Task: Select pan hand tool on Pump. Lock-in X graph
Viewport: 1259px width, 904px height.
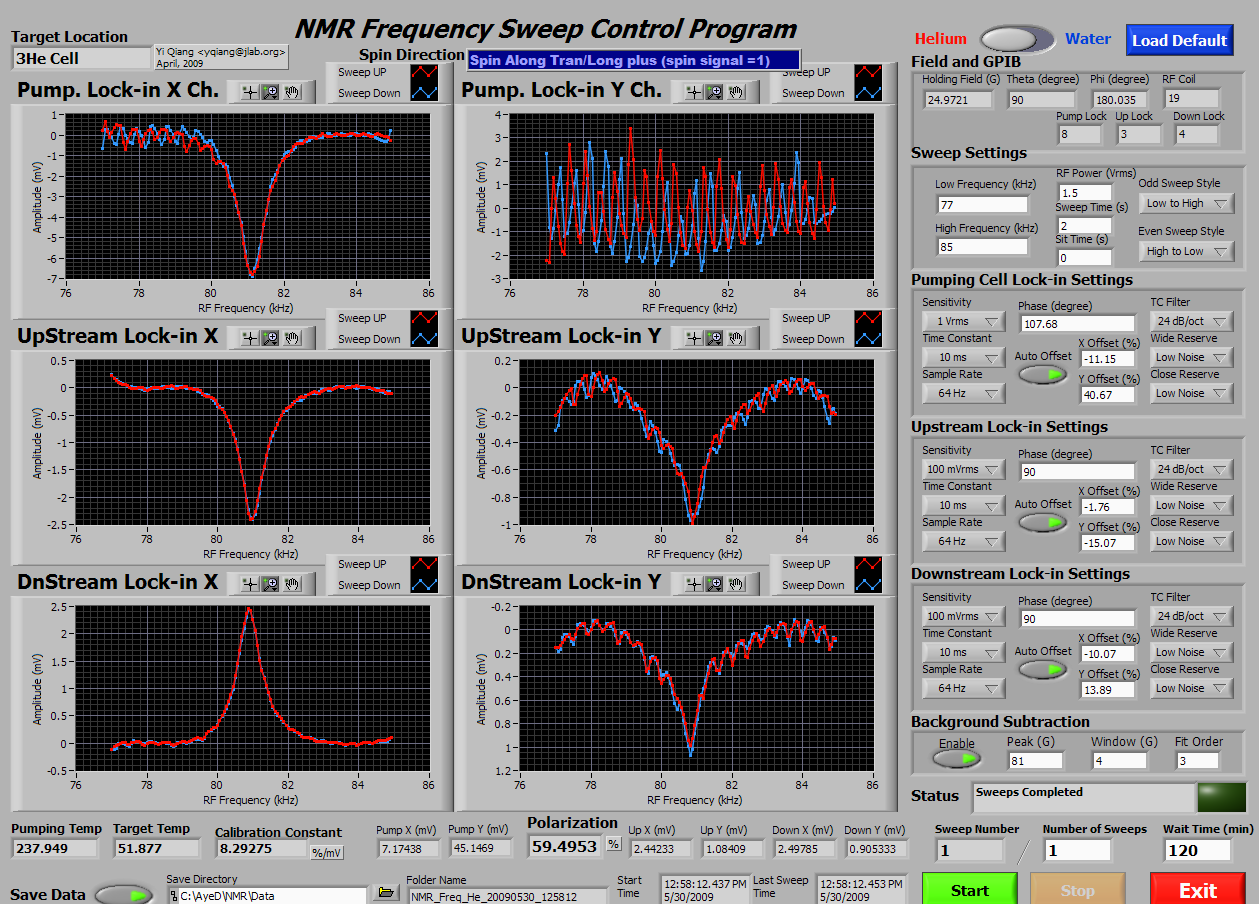Action: click(292, 92)
